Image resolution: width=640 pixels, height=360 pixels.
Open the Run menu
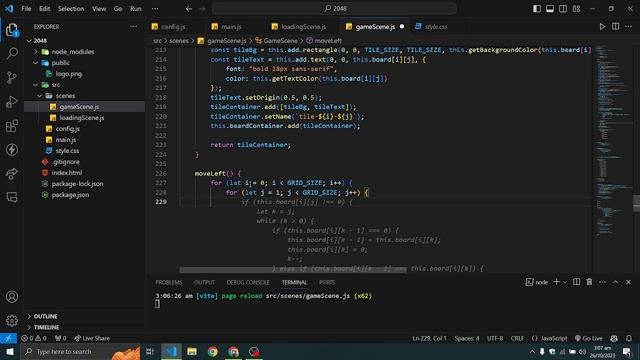pyautogui.click(x=136, y=9)
